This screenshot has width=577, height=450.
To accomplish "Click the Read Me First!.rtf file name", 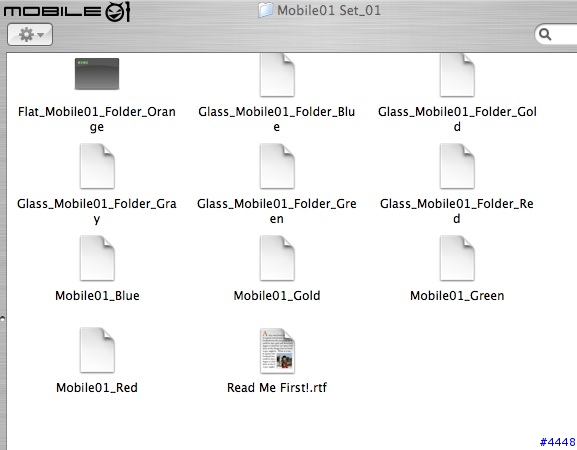I will 277,388.
